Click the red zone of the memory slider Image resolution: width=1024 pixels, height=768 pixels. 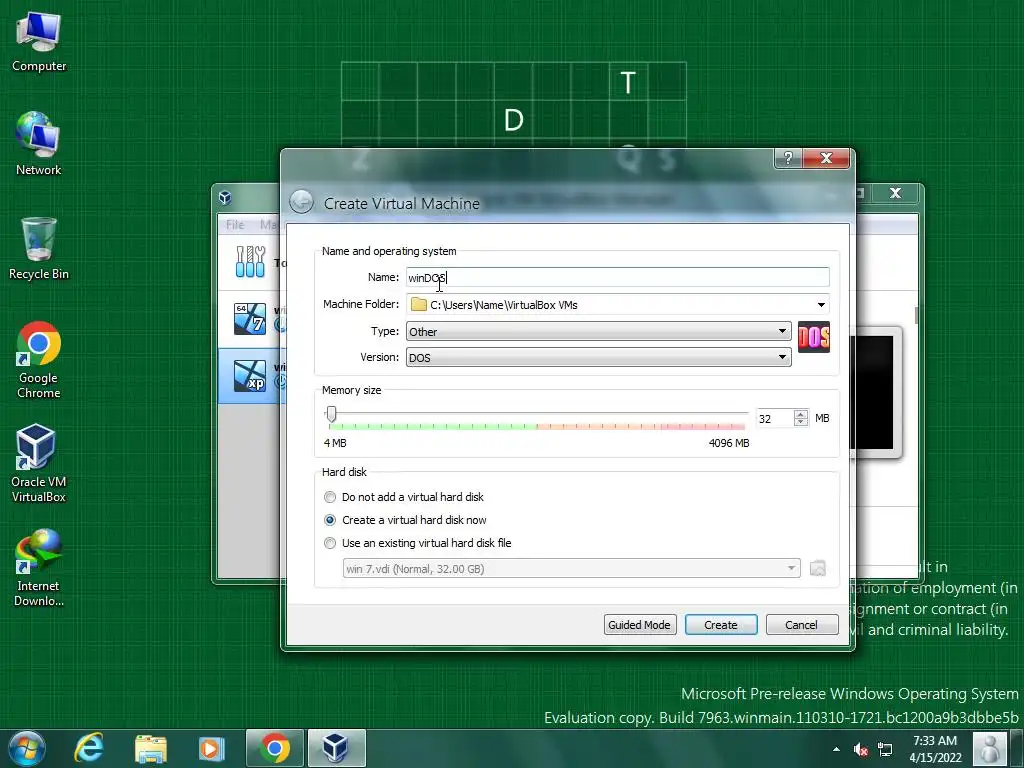pos(702,426)
